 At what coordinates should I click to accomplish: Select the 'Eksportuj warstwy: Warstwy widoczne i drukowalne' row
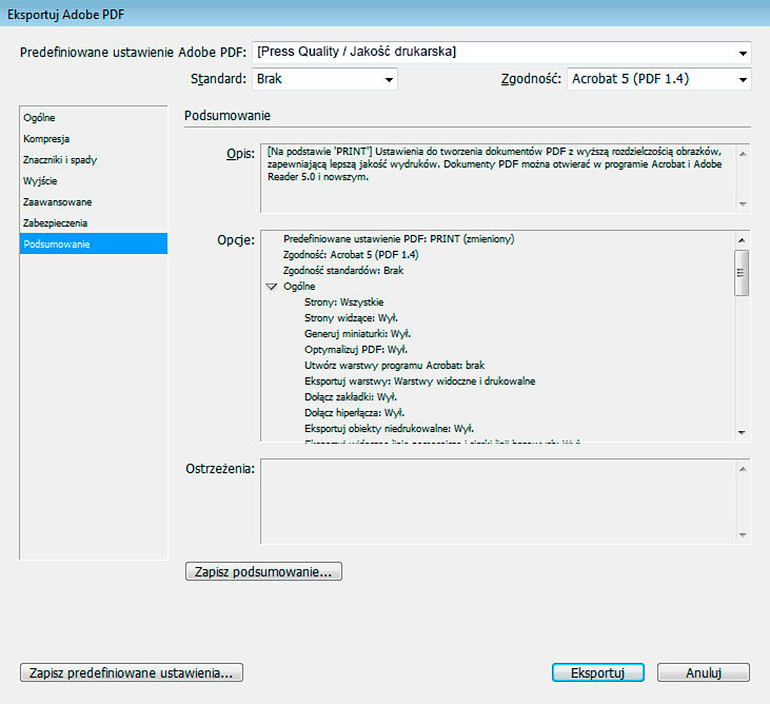point(420,381)
